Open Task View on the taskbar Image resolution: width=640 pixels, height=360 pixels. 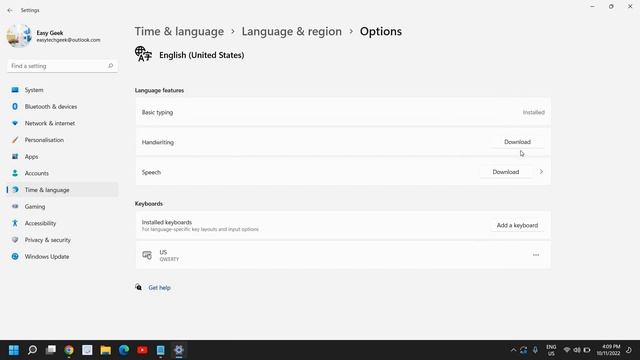tap(51, 350)
